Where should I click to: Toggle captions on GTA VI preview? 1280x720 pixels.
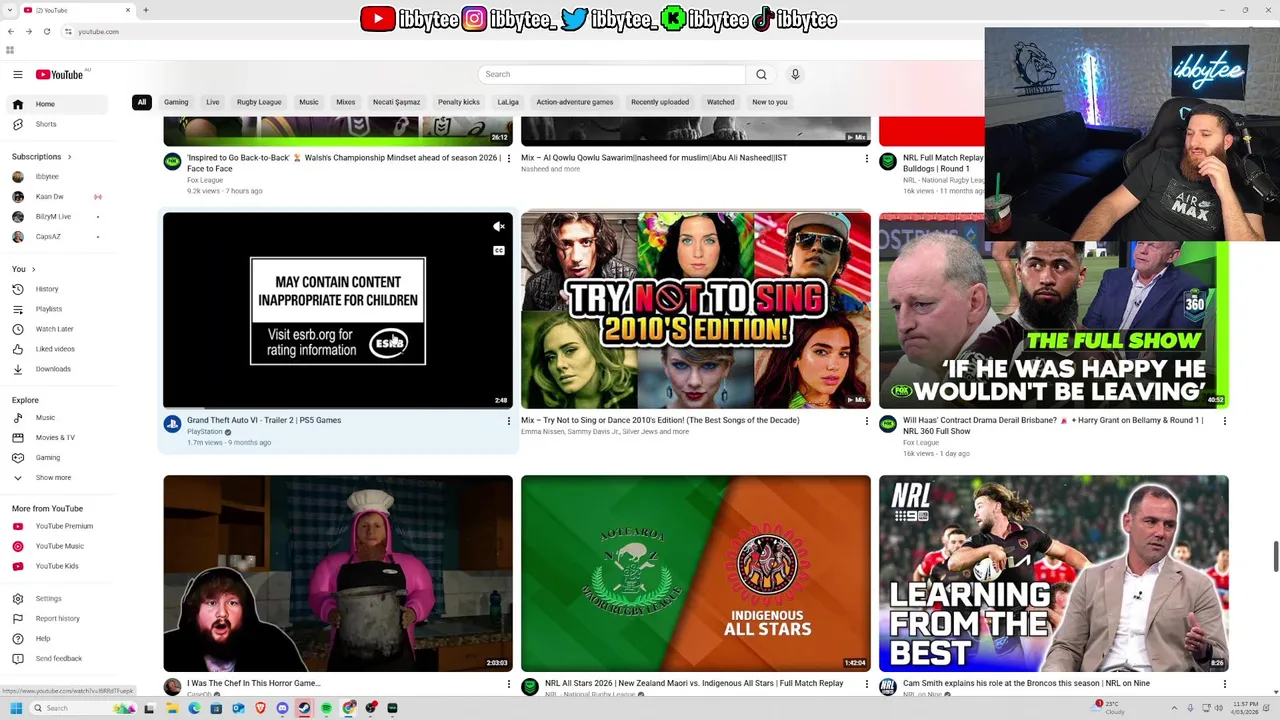pyautogui.click(x=499, y=251)
